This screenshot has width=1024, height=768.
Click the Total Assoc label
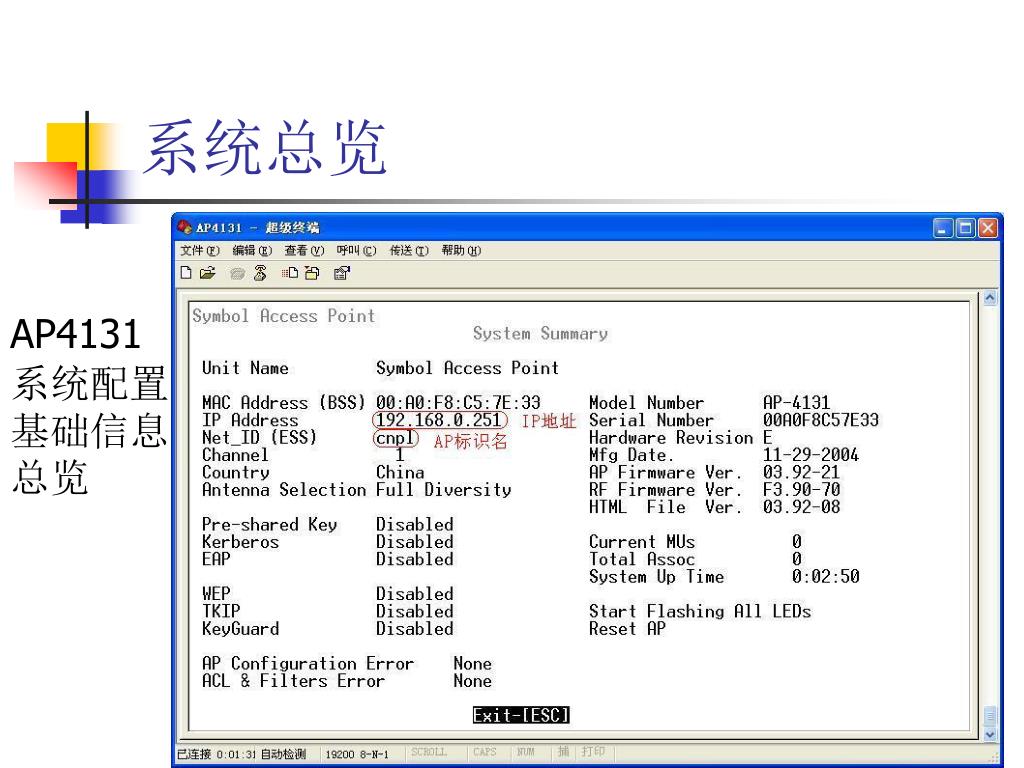642,559
